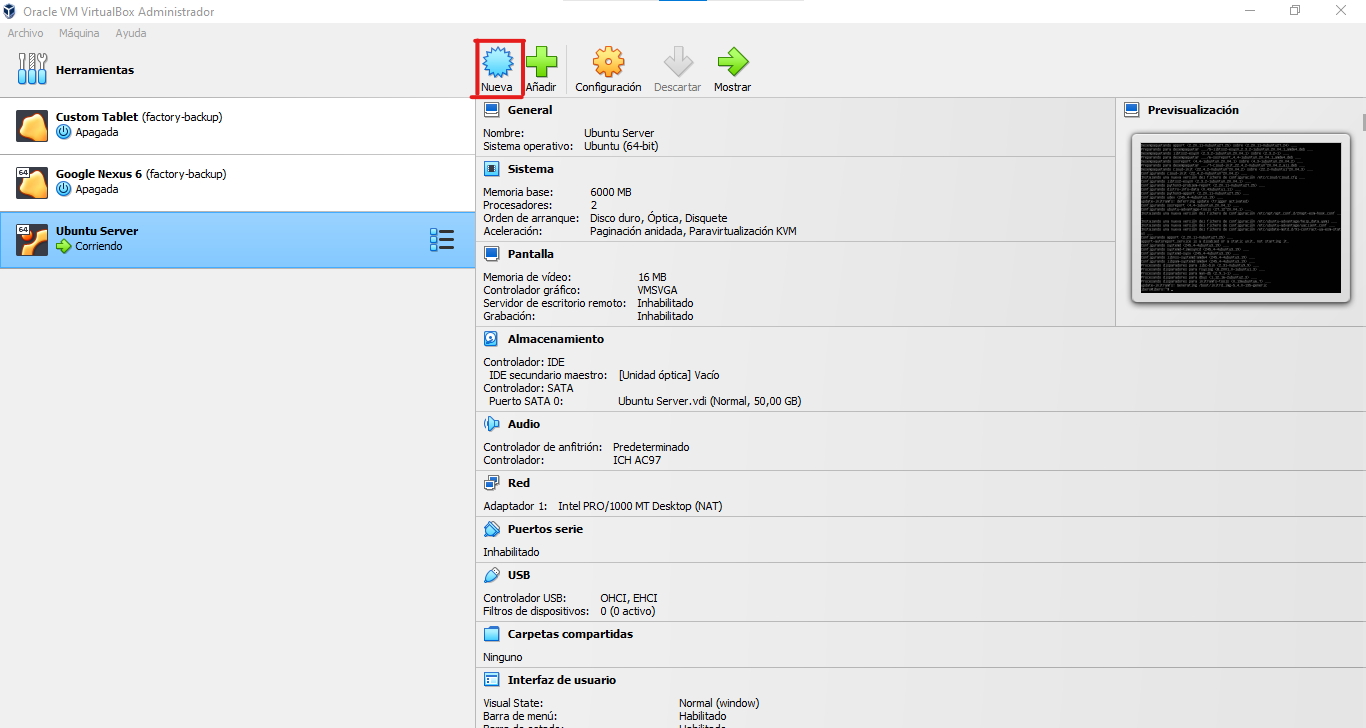Open the Ayuda menu
The height and width of the screenshot is (728, 1366).
click(x=131, y=33)
